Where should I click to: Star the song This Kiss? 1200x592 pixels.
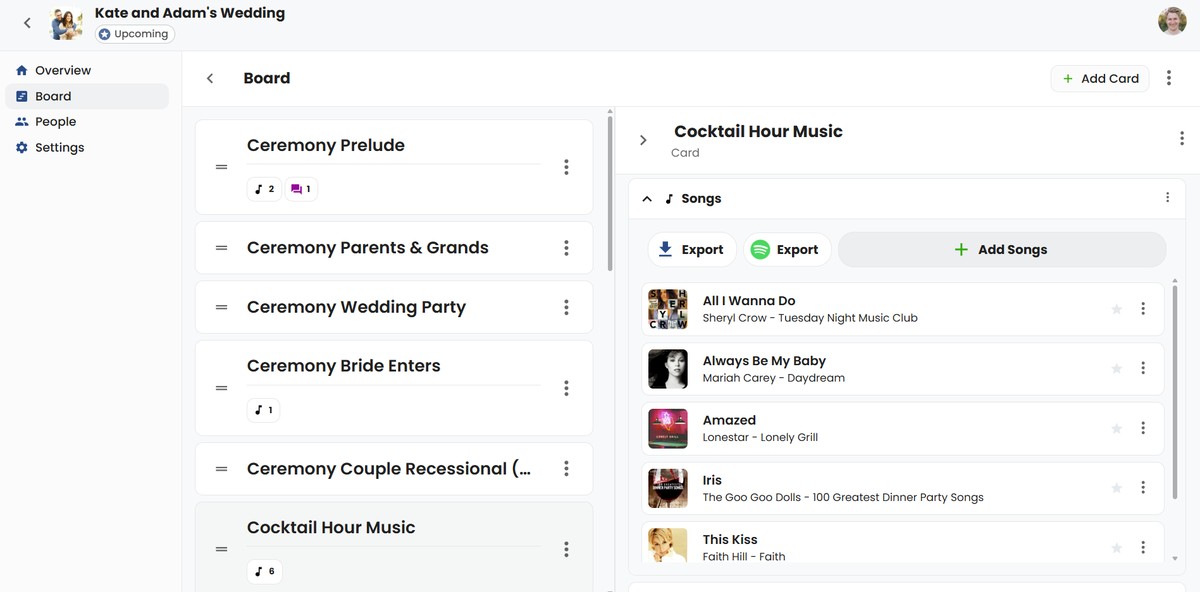point(1117,548)
